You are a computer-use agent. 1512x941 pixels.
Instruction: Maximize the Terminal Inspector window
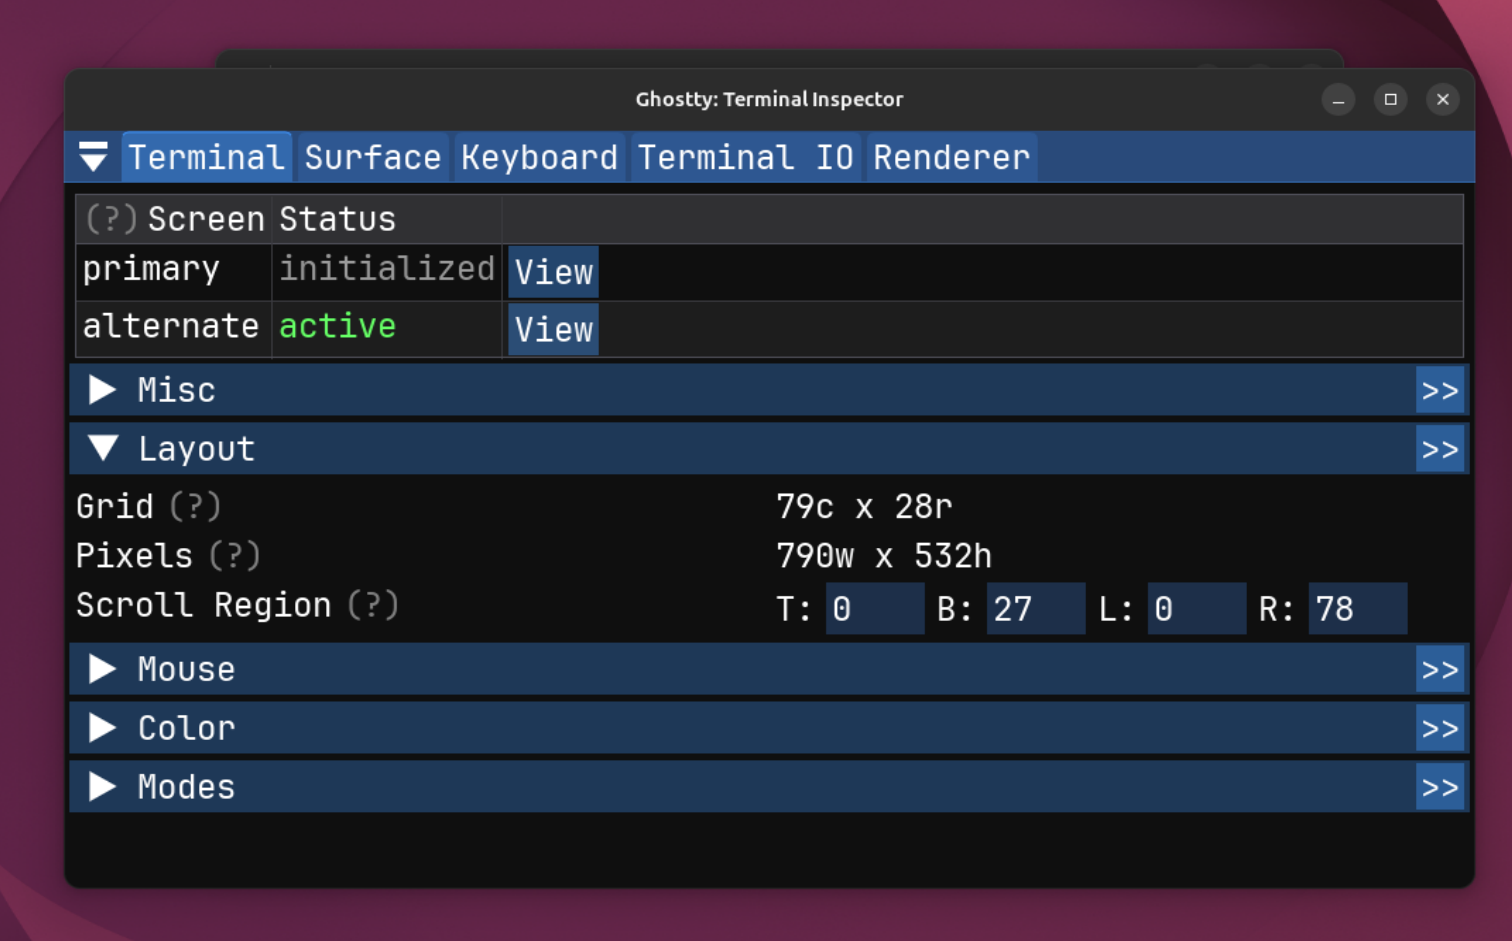coord(1390,99)
